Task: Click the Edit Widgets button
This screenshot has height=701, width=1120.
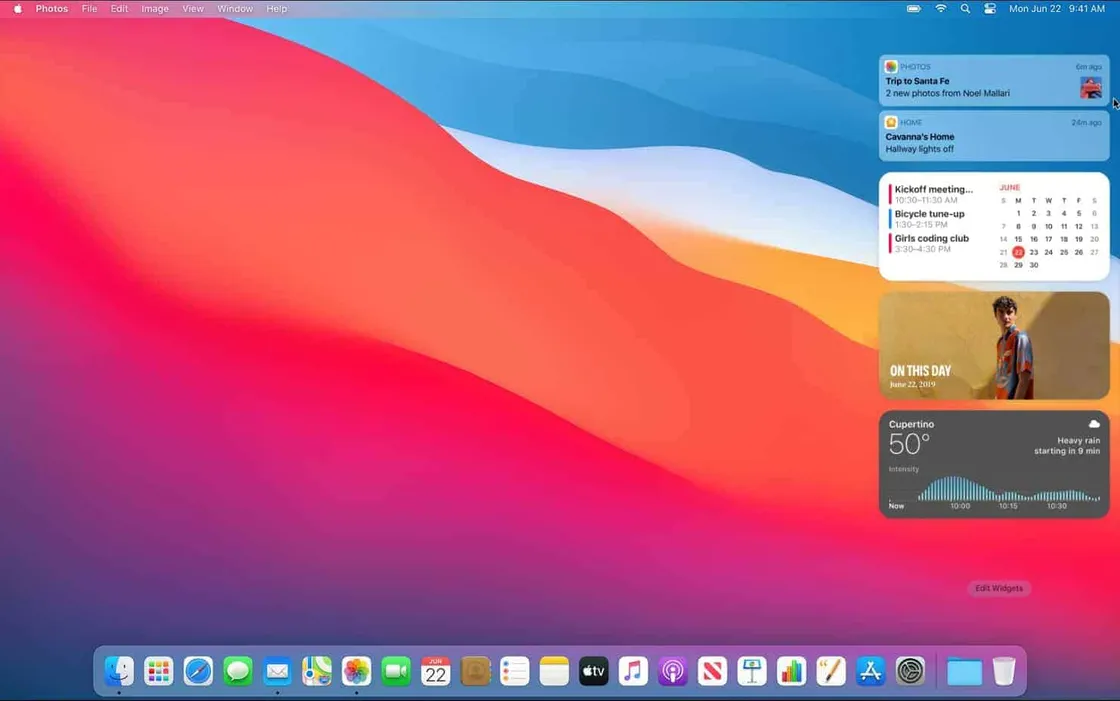Action: coord(998,588)
